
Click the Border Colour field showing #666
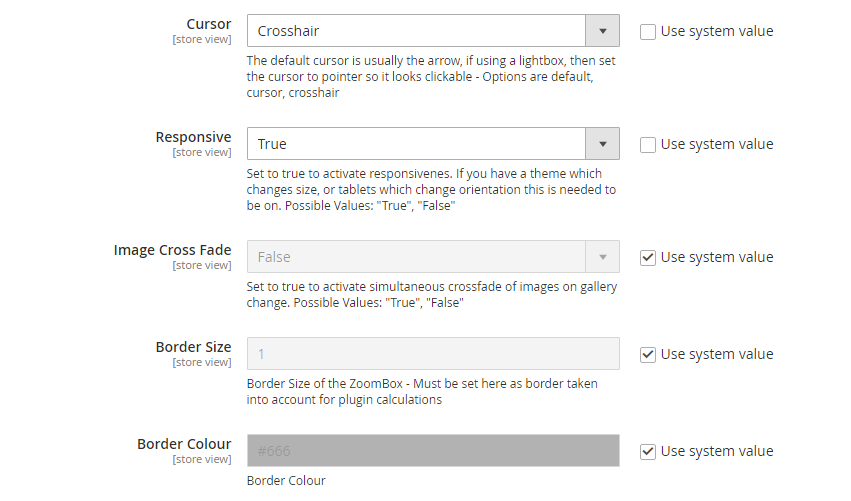coord(433,451)
